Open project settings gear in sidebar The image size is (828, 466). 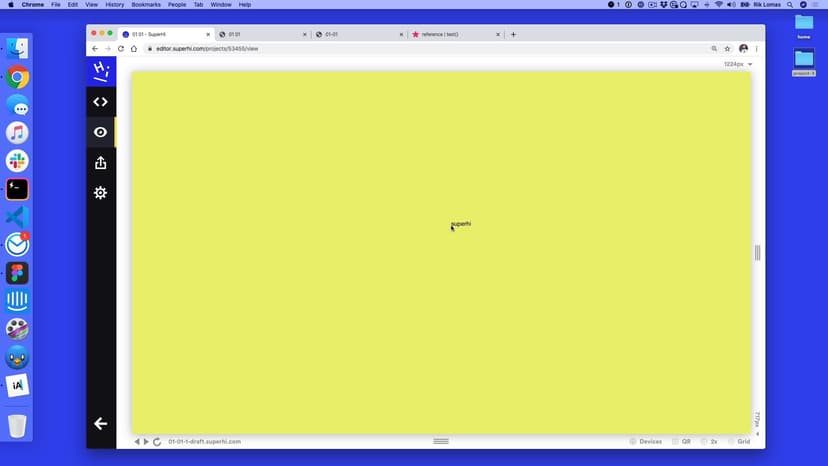click(x=100, y=192)
